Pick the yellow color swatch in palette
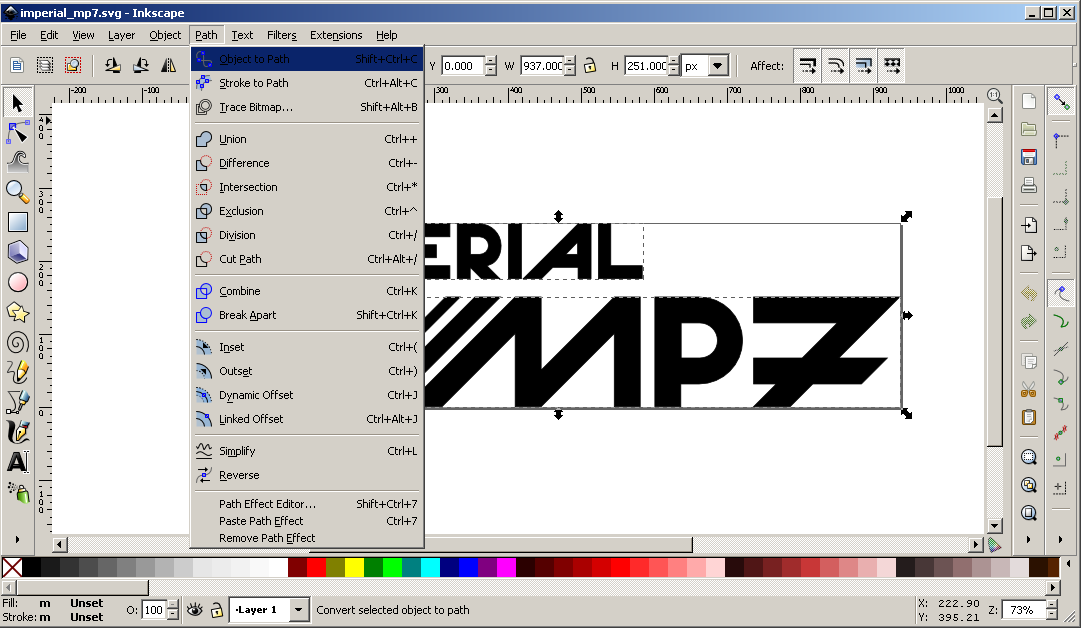The height and width of the screenshot is (628, 1081). (354, 568)
